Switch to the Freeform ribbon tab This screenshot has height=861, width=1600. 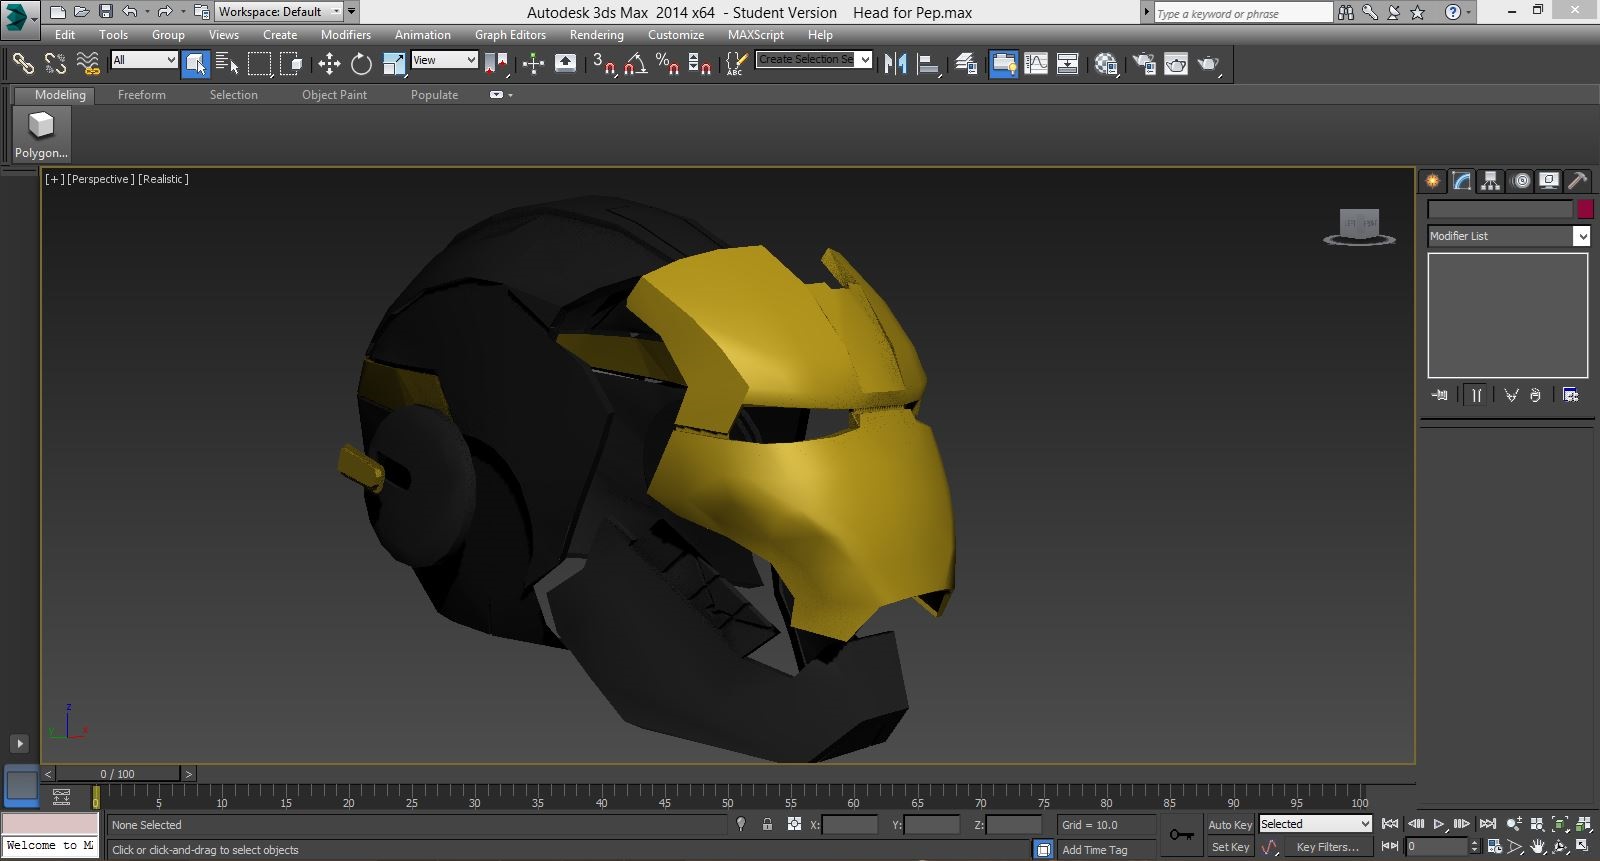click(141, 95)
